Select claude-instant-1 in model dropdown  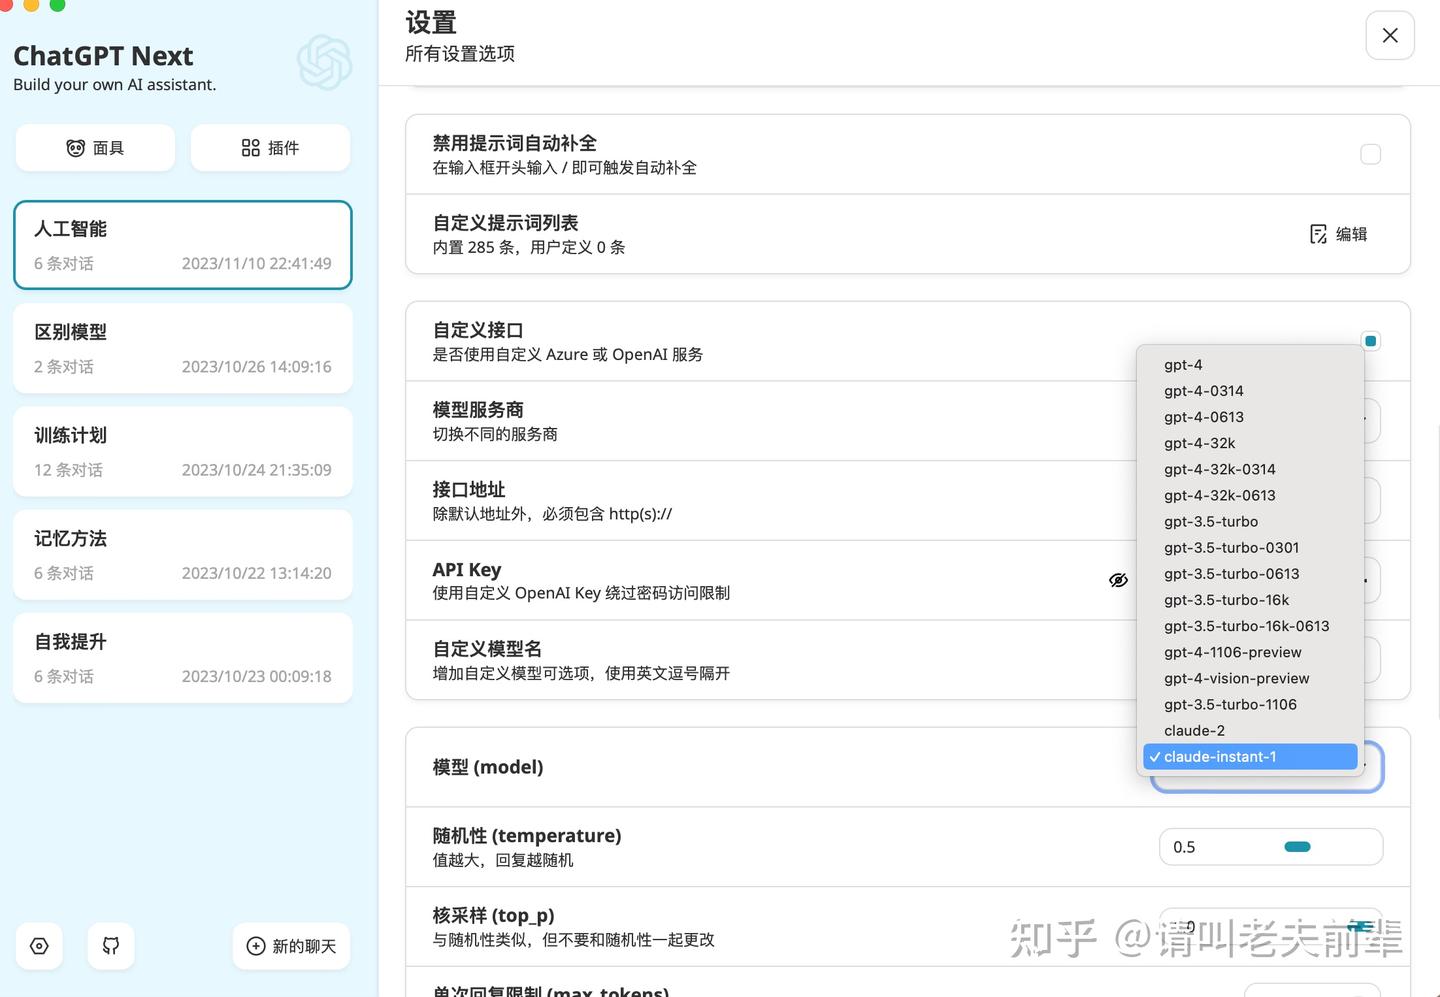(x=1250, y=757)
